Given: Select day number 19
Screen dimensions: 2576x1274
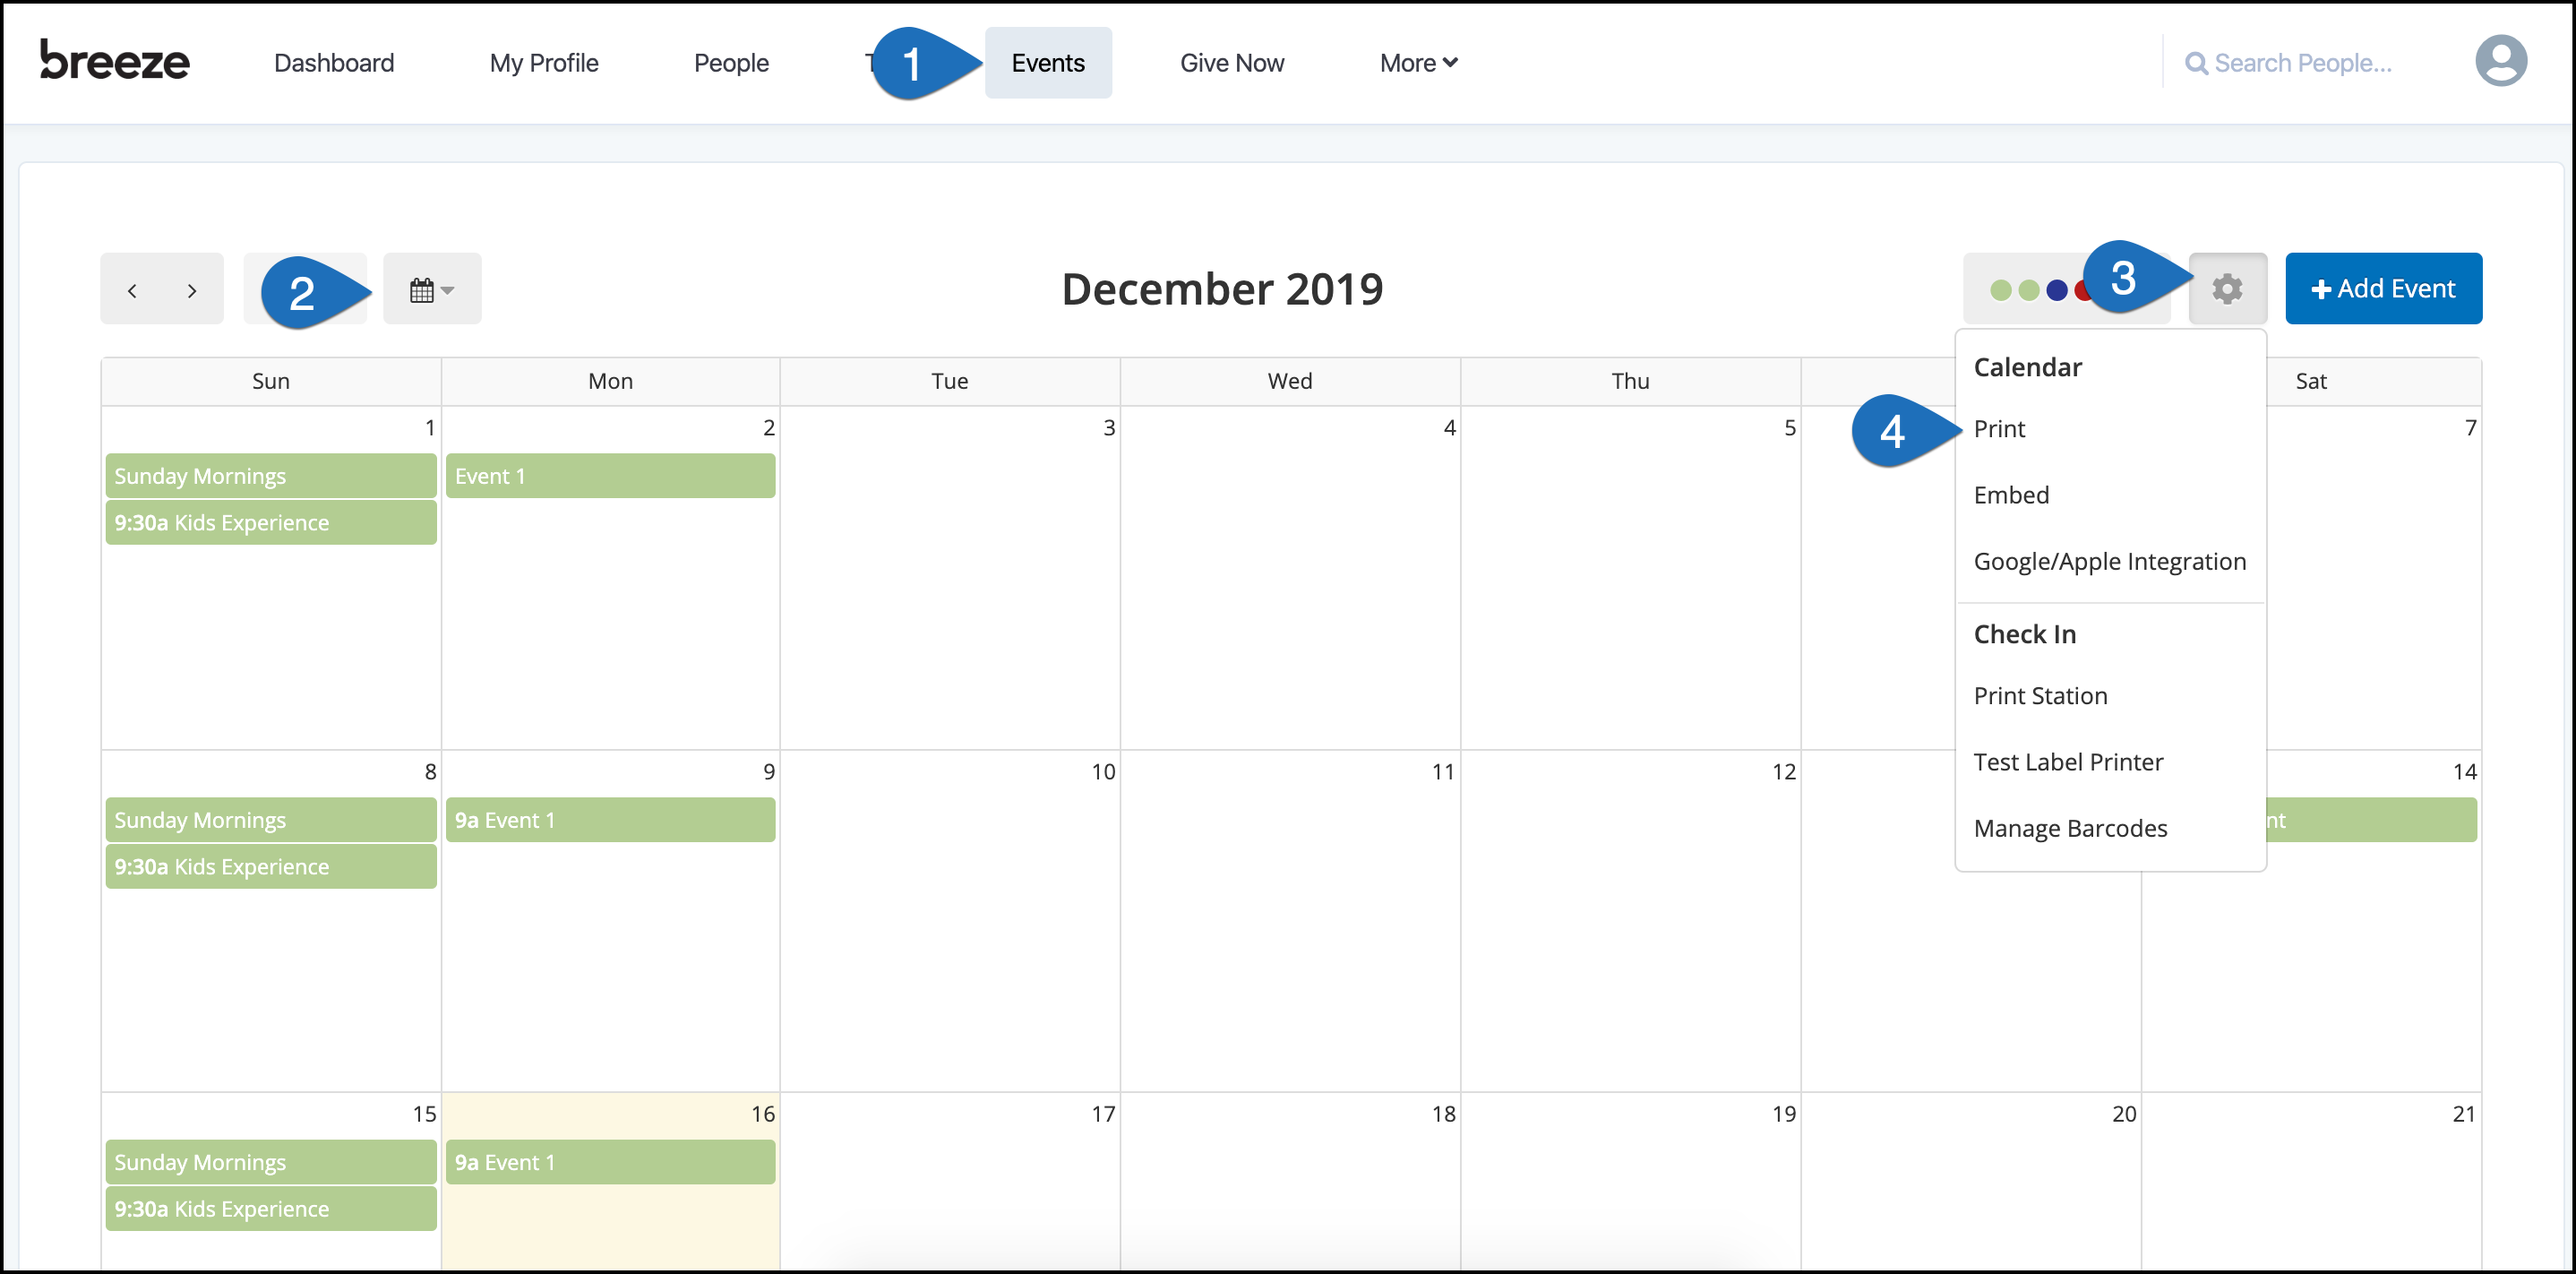Looking at the screenshot, I should pos(1784,1114).
